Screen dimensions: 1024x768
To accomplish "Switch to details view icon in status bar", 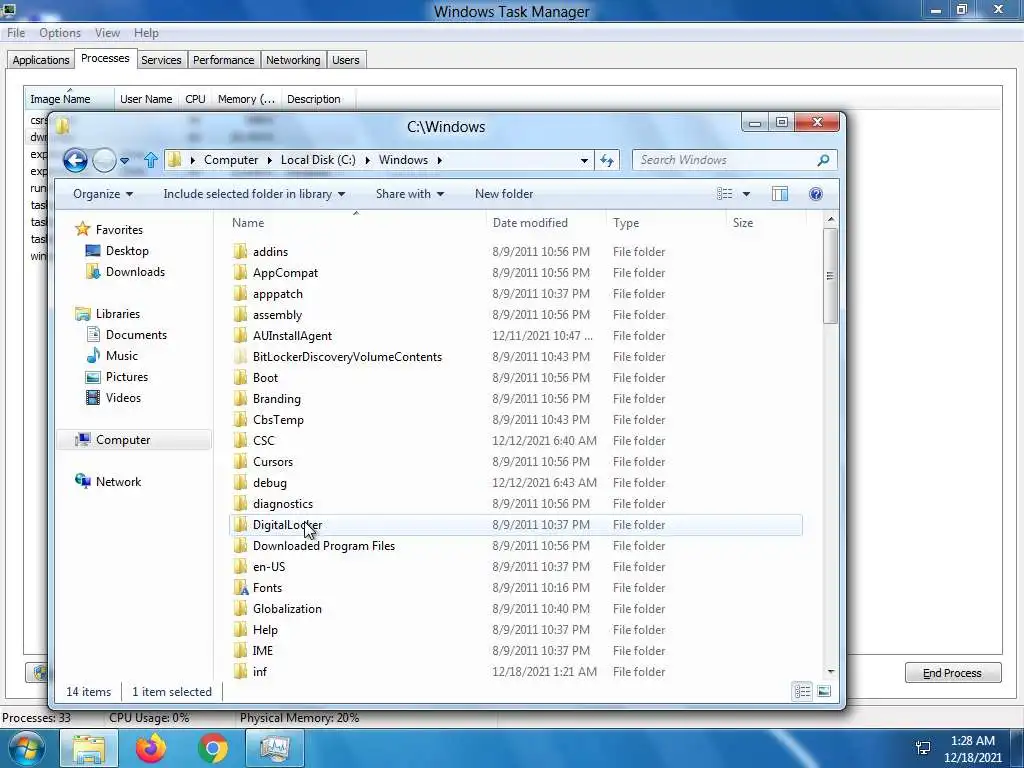I will 803,691.
